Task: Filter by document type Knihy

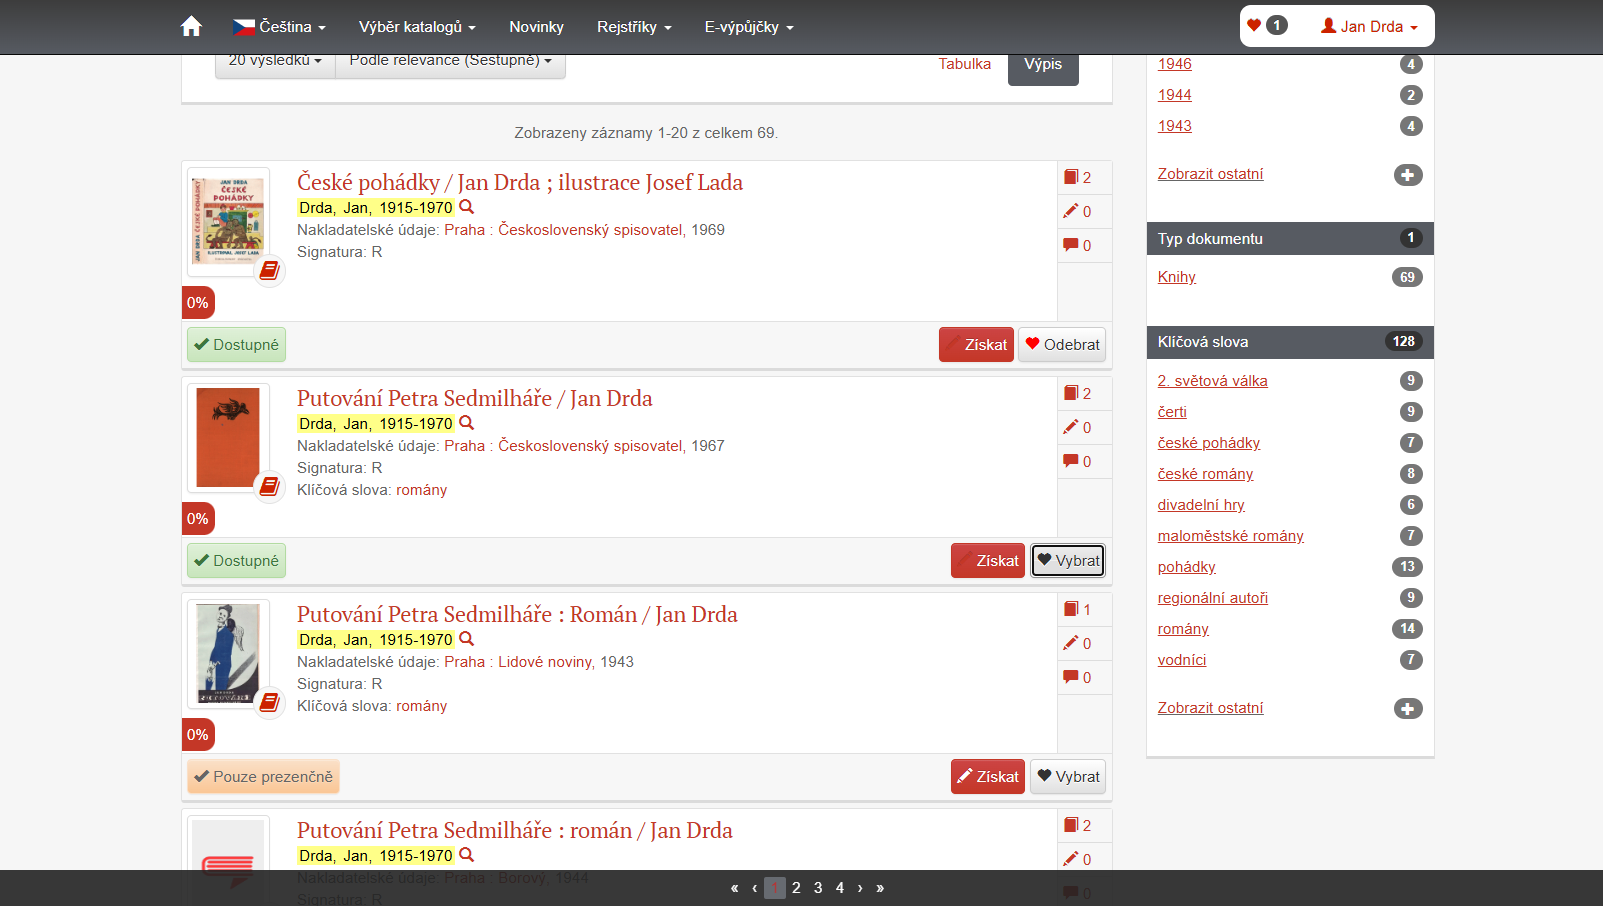Action: pos(1176,277)
